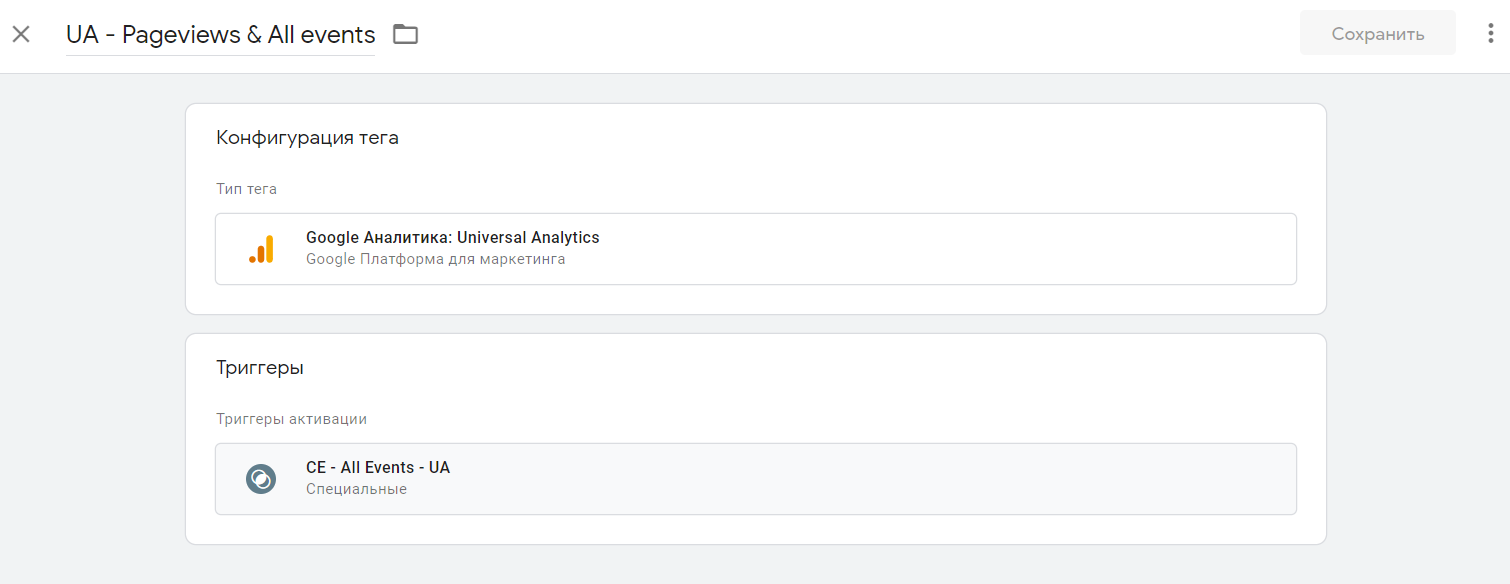The width and height of the screenshot is (1510, 584).
Task: Select 'Google Аналитика: Universal Analytics' tag type title
Action: coord(452,238)
